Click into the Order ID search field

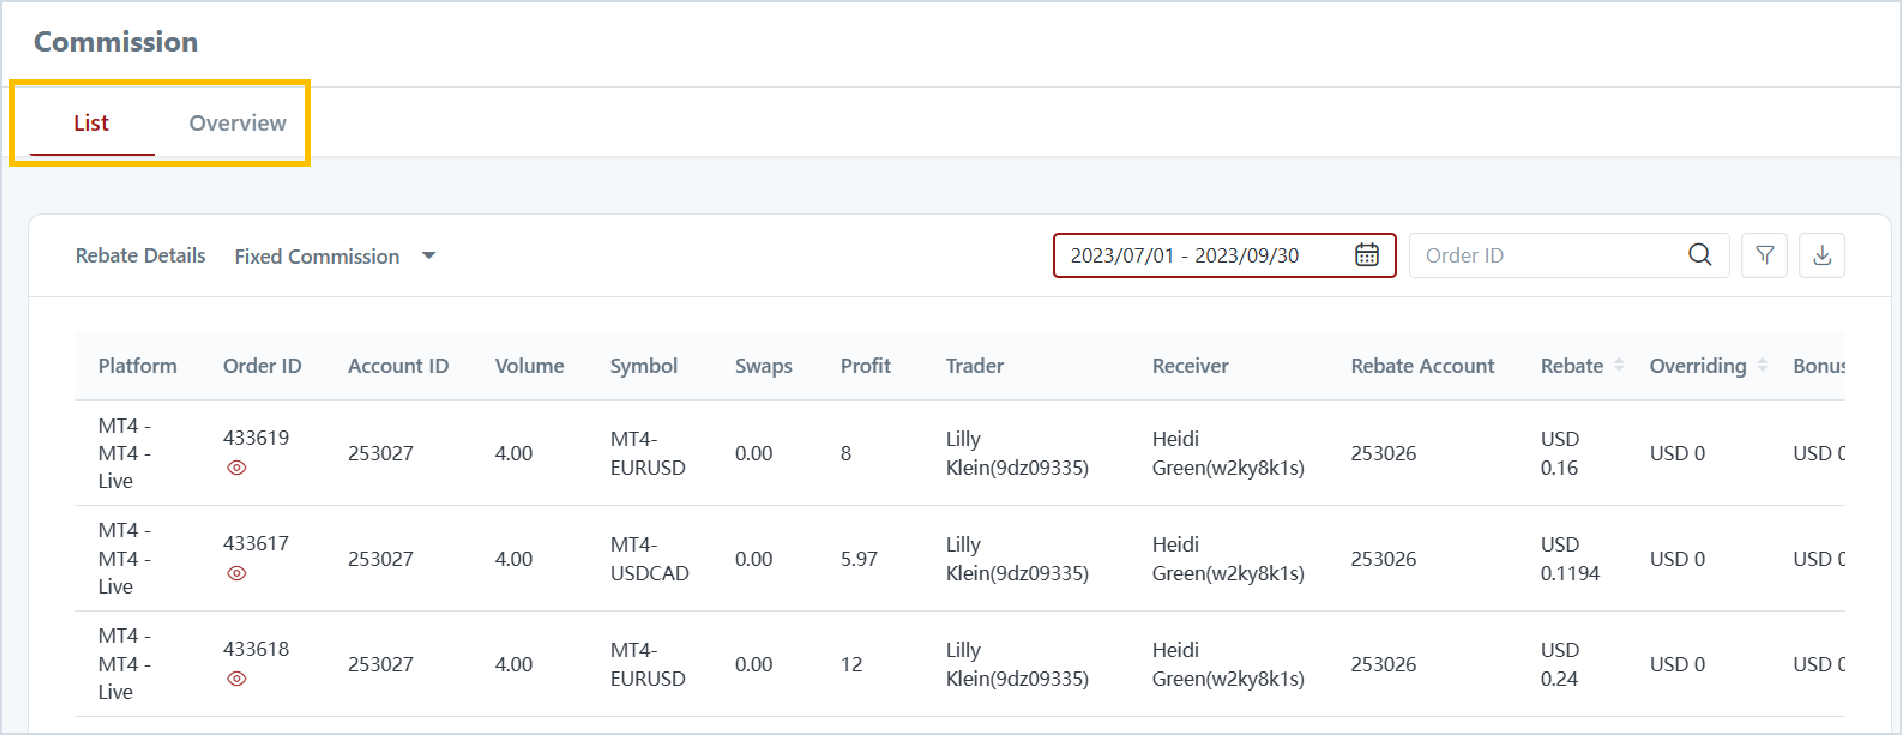[x=1545, y=256]
